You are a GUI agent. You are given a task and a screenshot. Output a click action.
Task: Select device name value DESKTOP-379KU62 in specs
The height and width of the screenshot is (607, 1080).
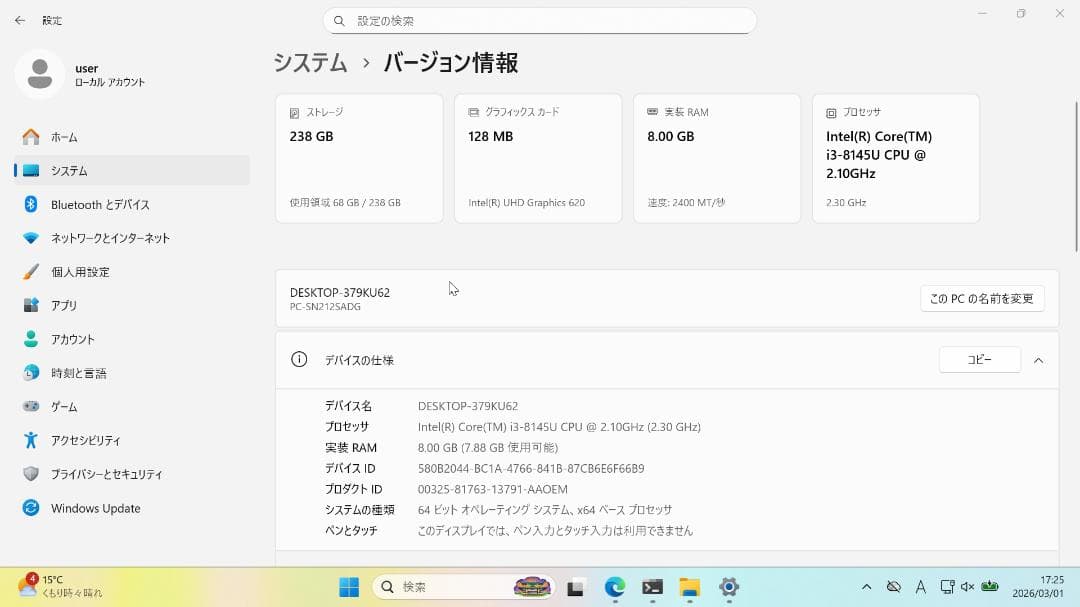[468, 407]
